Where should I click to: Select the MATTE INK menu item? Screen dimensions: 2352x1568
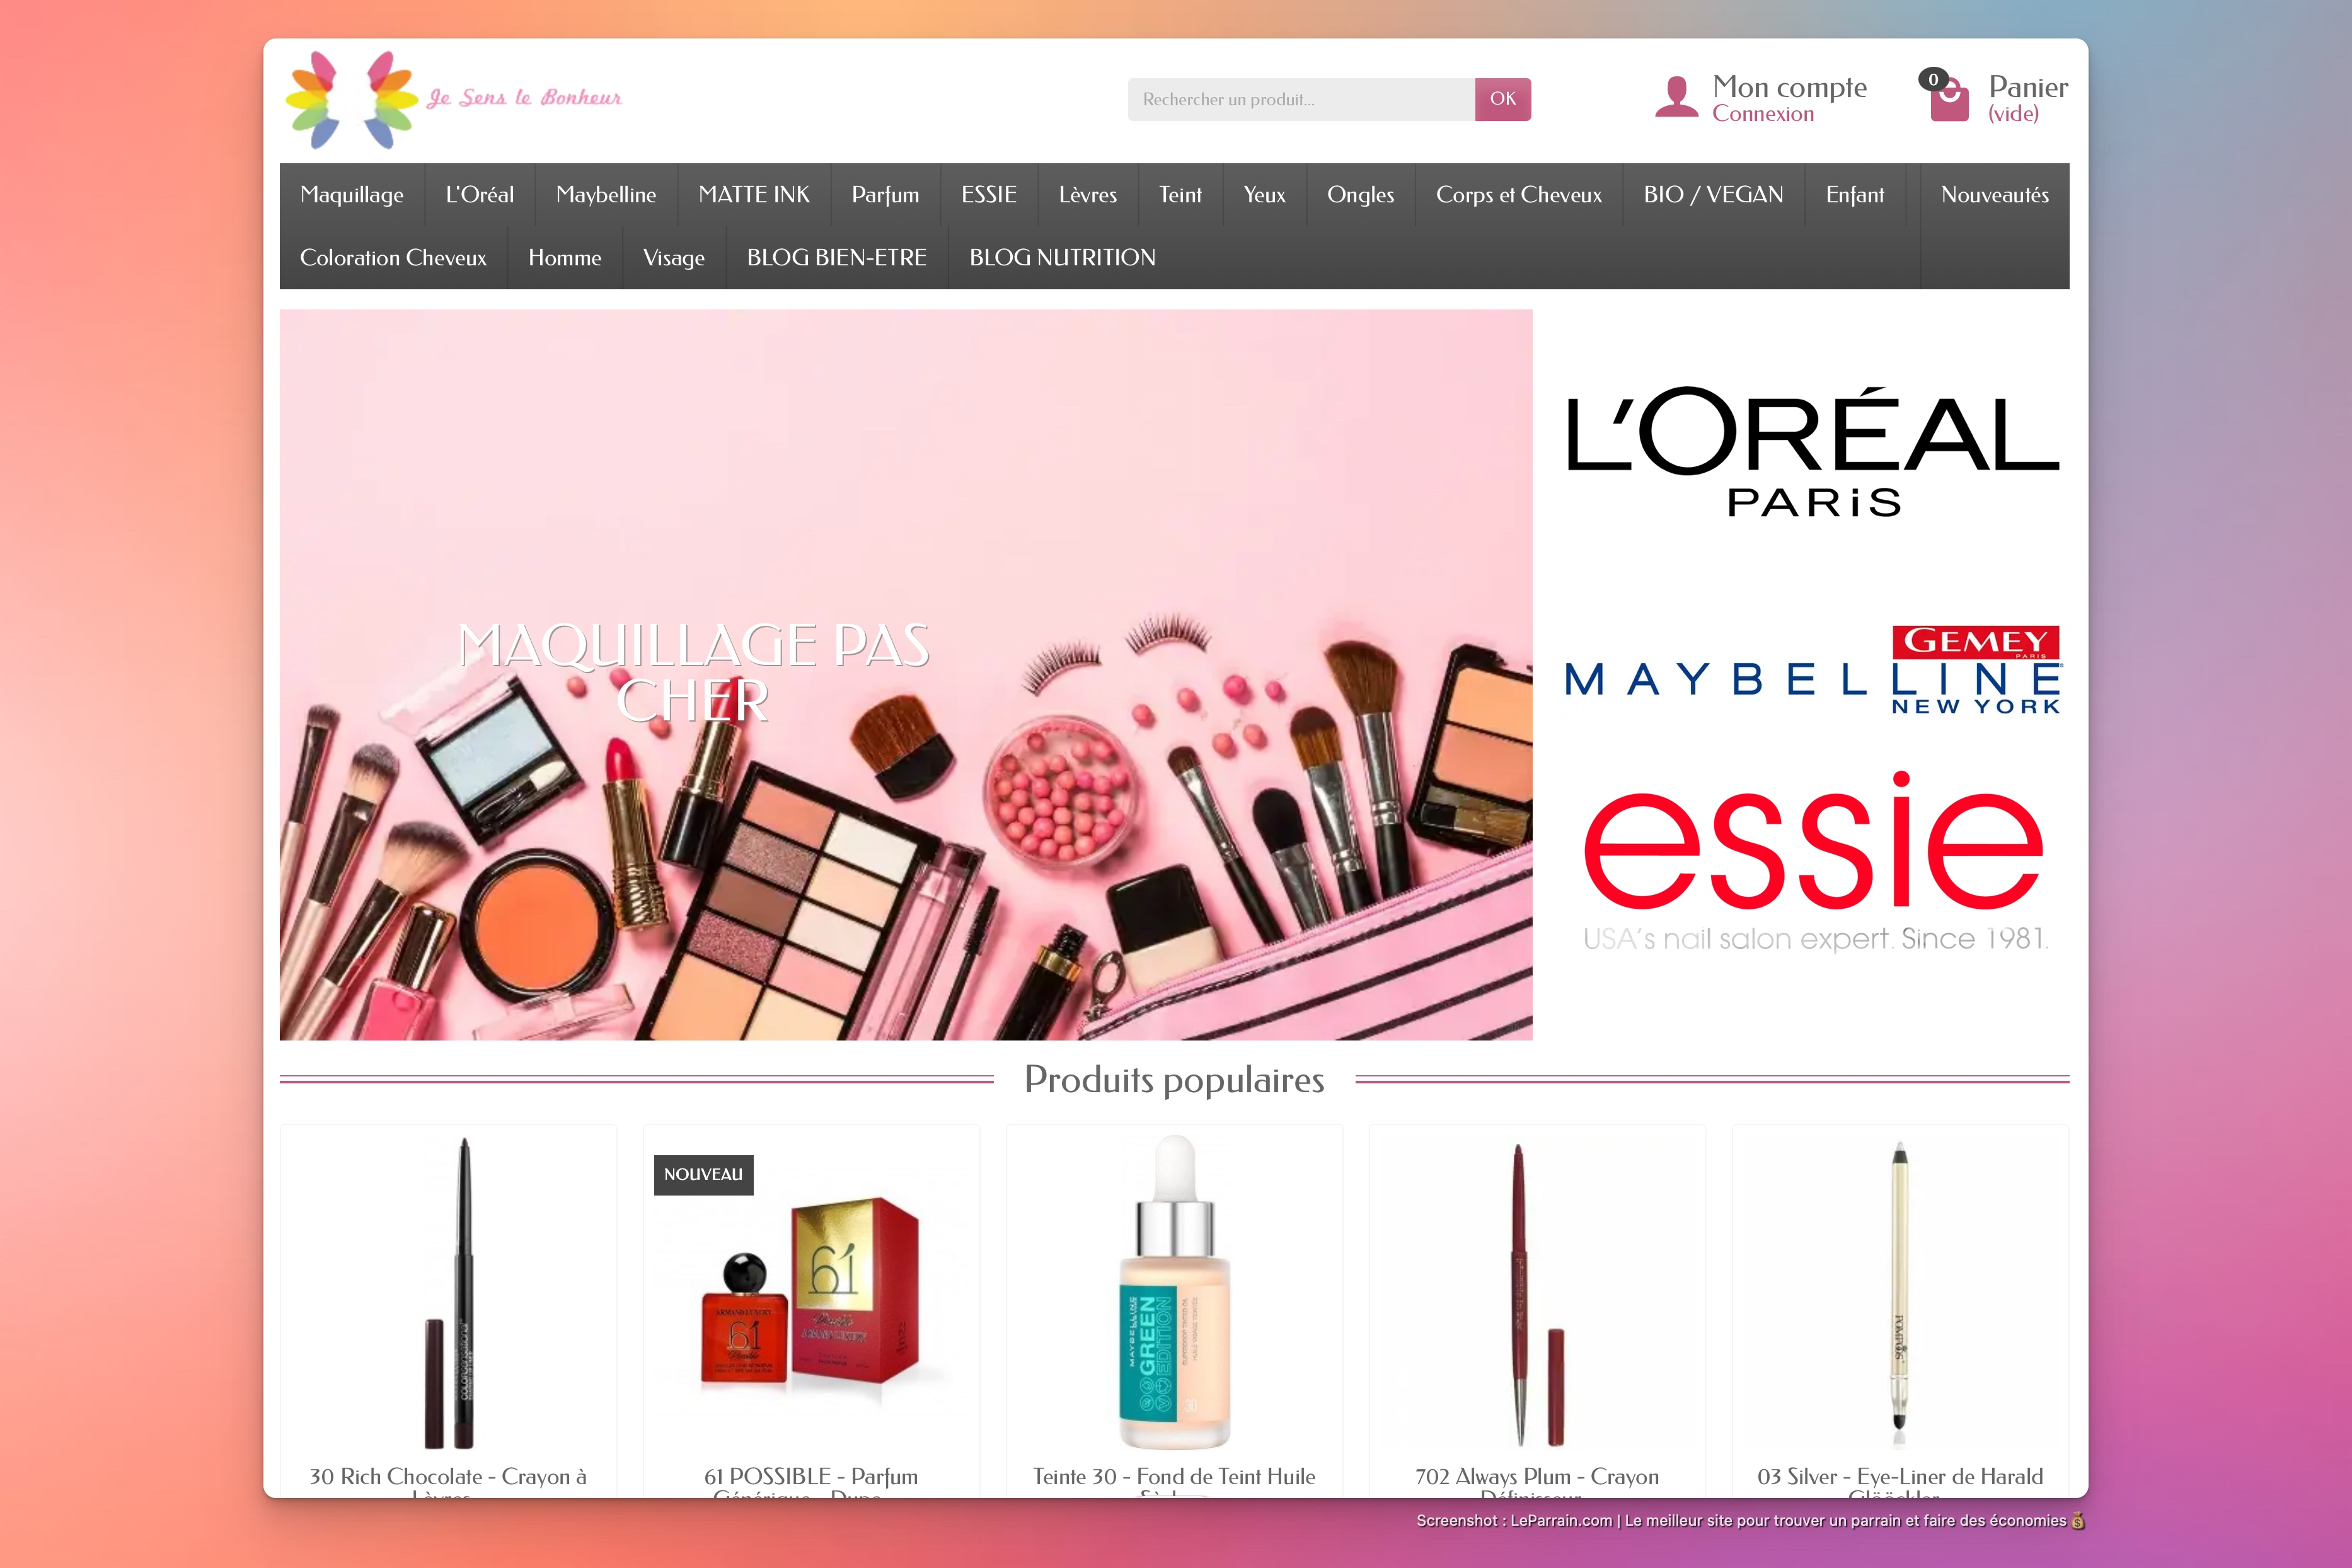(x=754, y=195)
